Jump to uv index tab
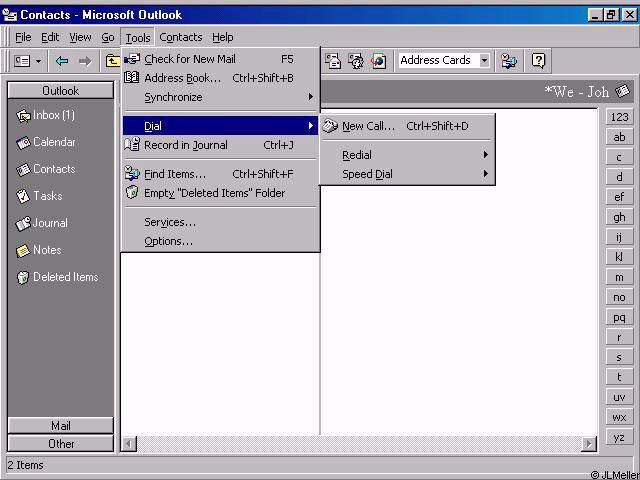The width and height of the screenshot is (640, 480). pyautogui.click(x=619, y=397)
